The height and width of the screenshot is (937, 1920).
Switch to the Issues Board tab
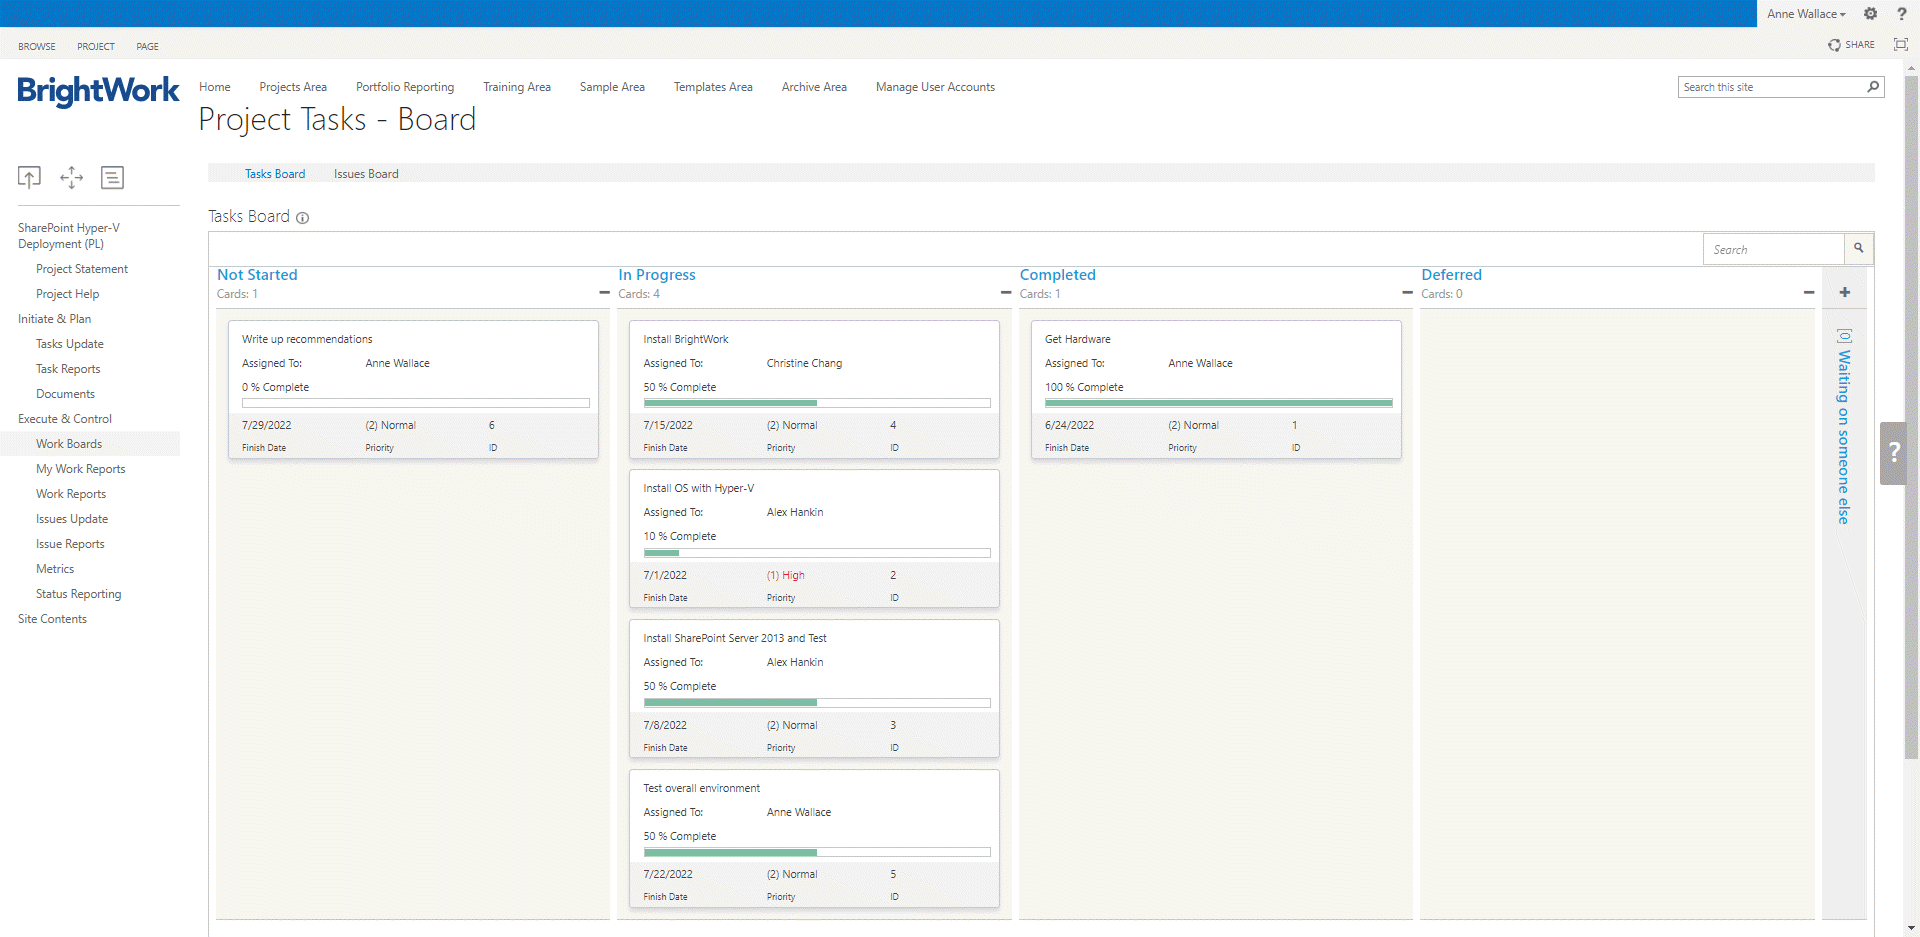[x=366, y=174]
